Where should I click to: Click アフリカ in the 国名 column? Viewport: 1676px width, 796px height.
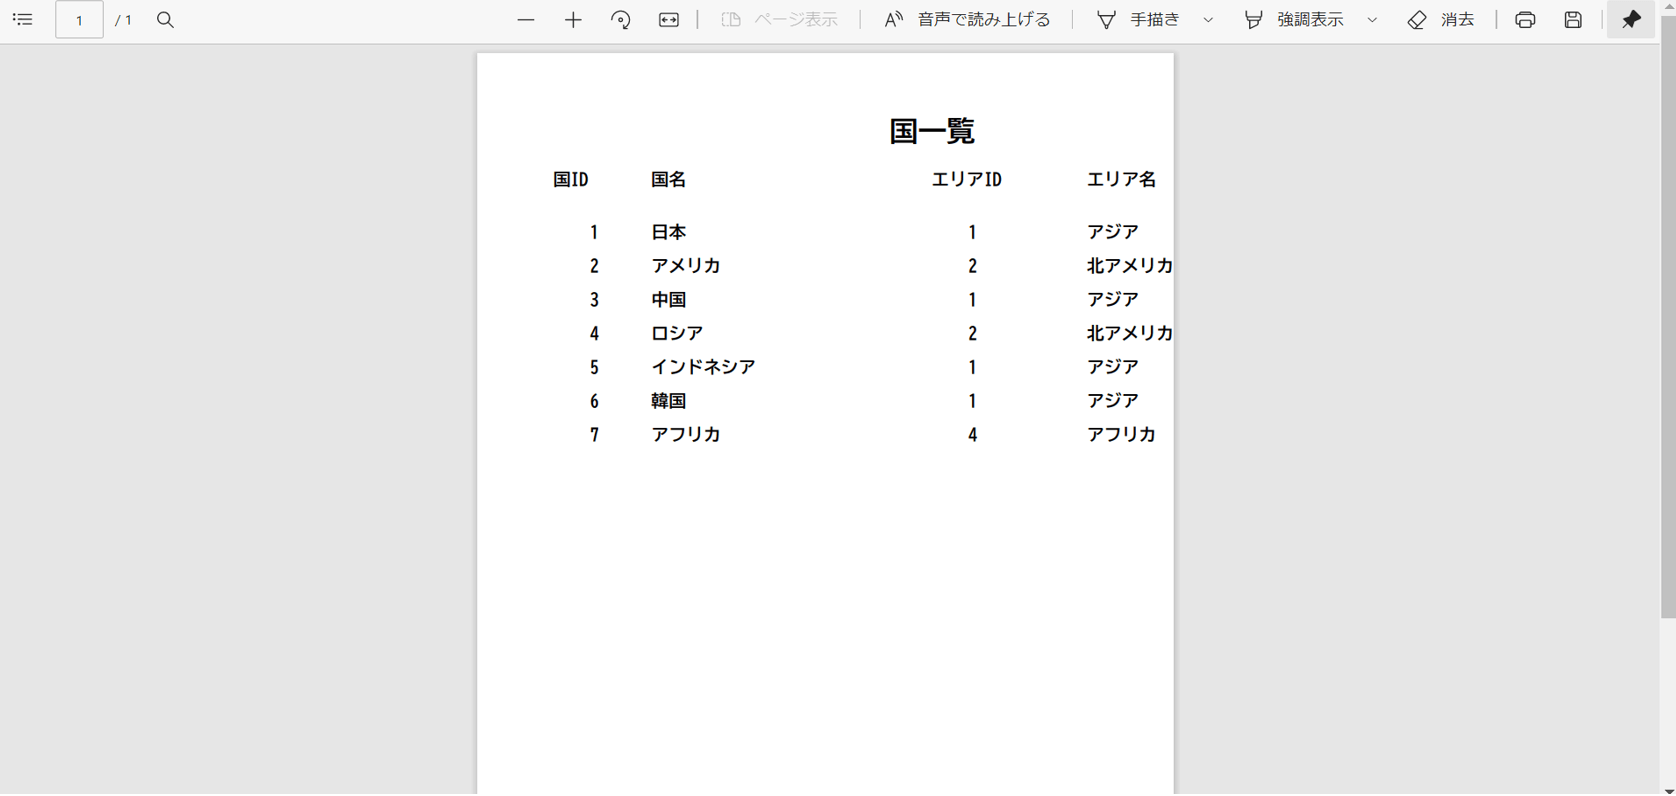pyautogui.click(x=686, y=435)
